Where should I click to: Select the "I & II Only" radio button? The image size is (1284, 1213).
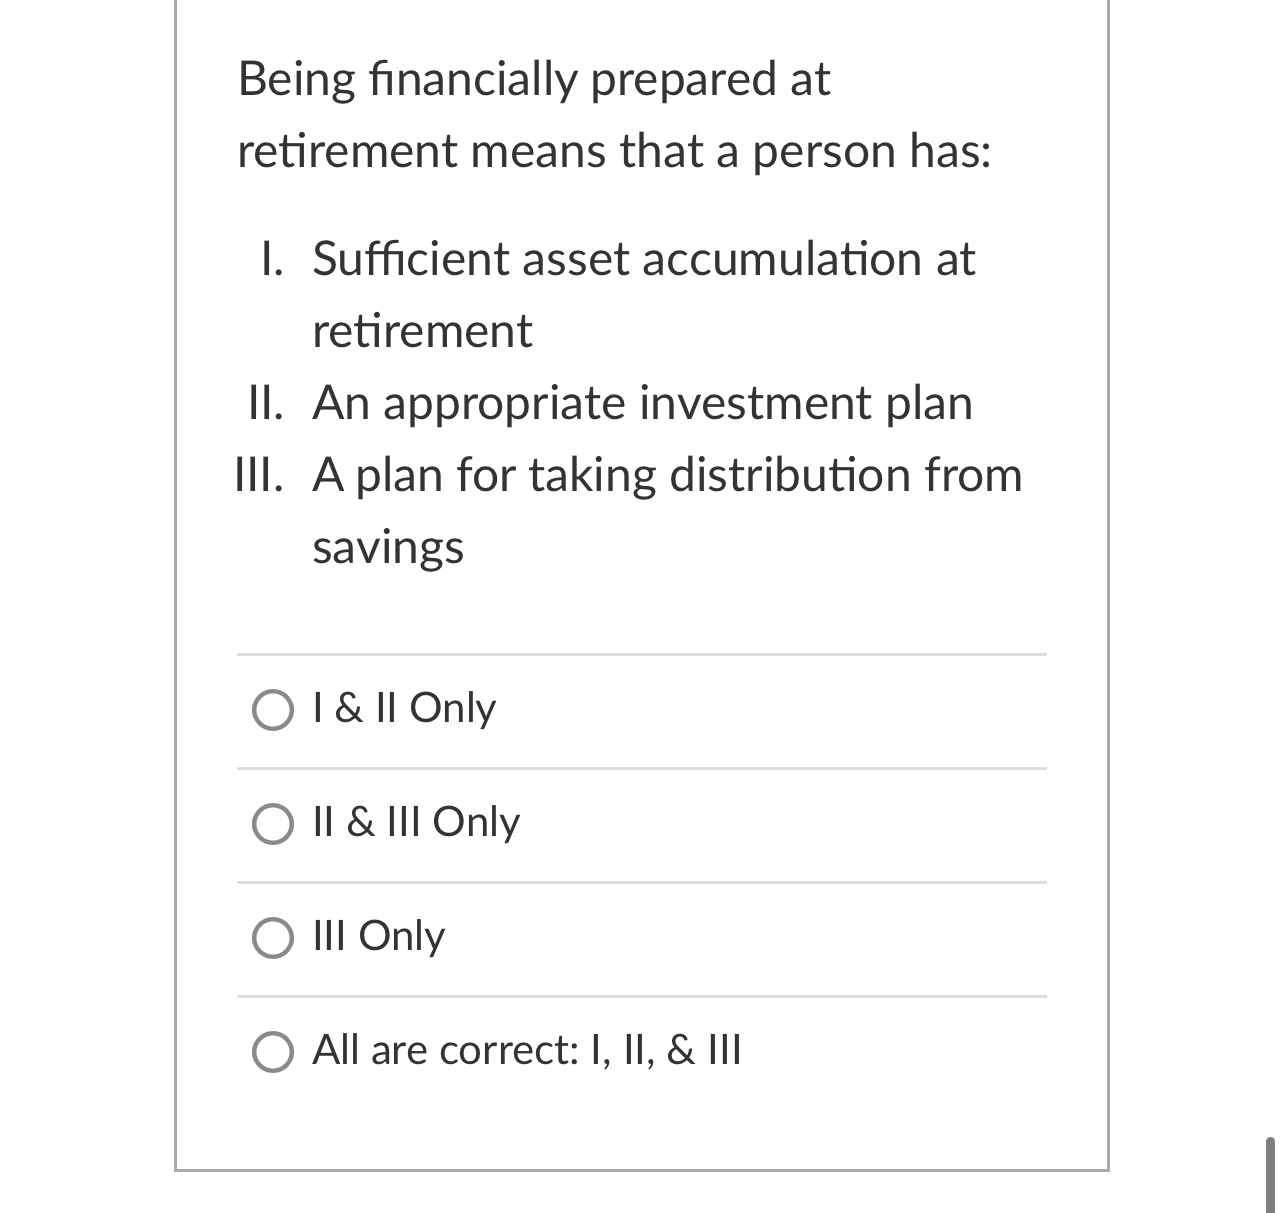(271, 710)
